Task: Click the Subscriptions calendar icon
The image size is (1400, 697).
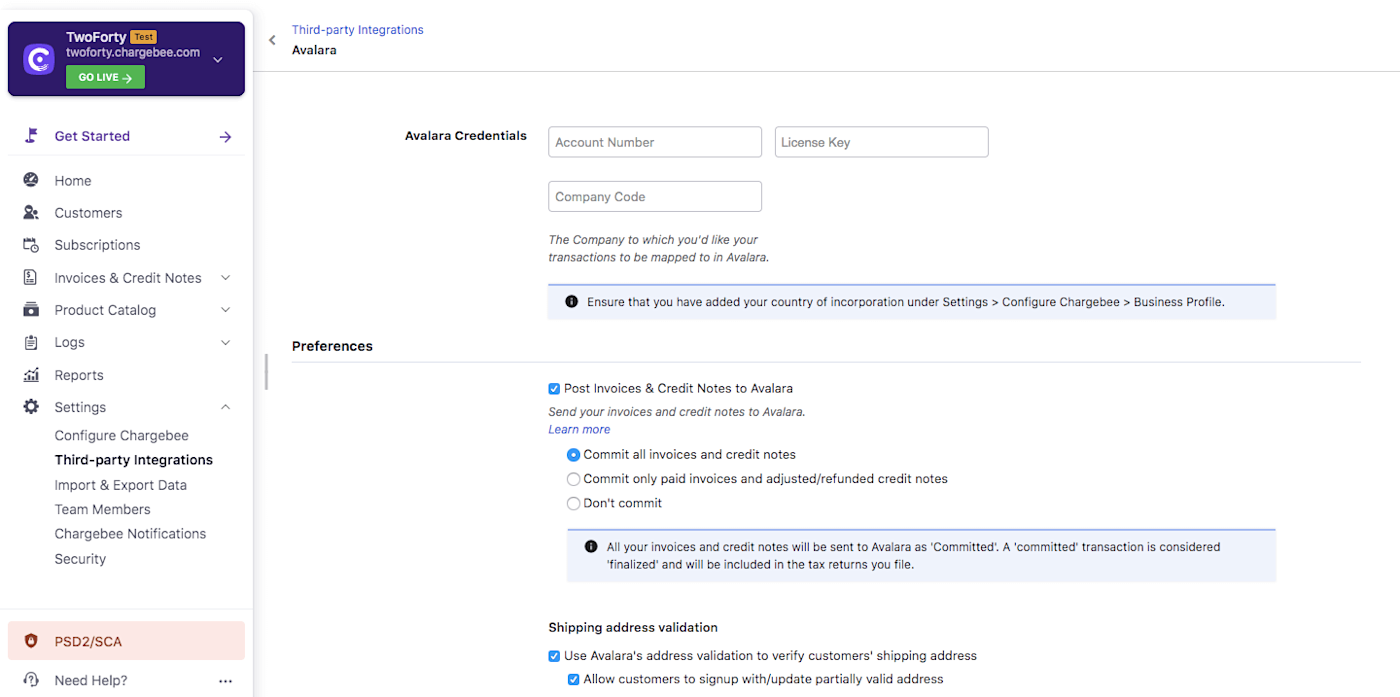Action: [31, 245]
